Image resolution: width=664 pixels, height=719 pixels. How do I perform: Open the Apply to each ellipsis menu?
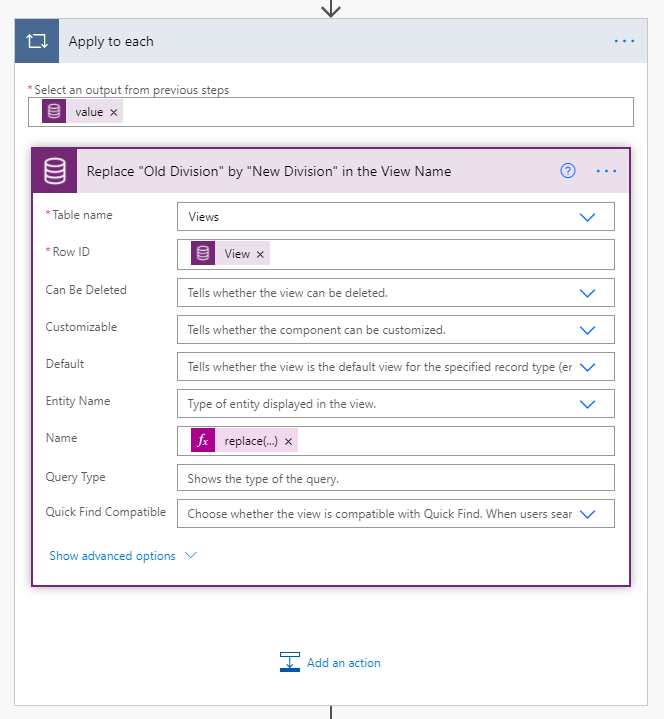click(624, 41)
